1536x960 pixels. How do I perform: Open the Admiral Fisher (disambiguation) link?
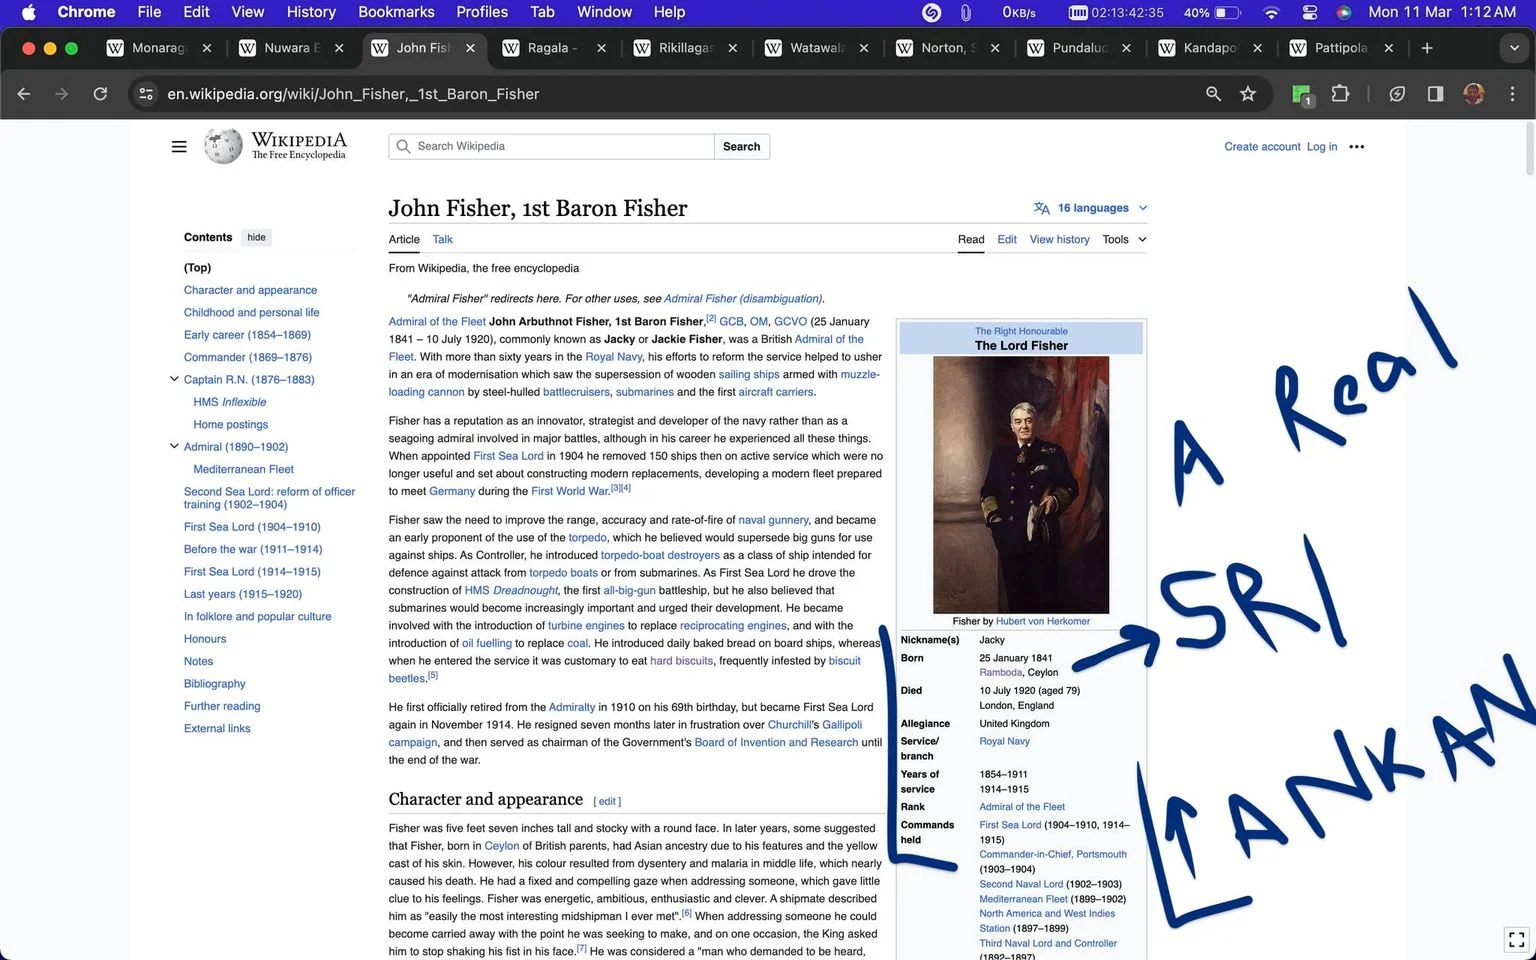click(x=743, y=299)
